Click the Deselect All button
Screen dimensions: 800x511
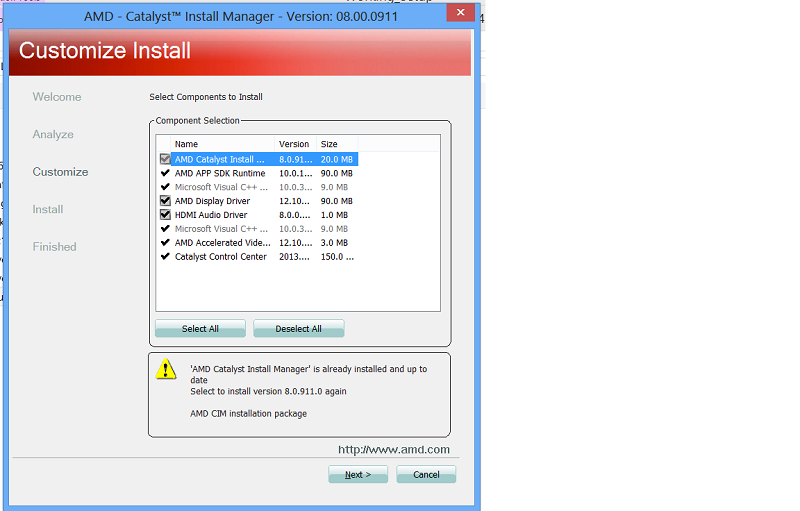(x=298, y=329)
